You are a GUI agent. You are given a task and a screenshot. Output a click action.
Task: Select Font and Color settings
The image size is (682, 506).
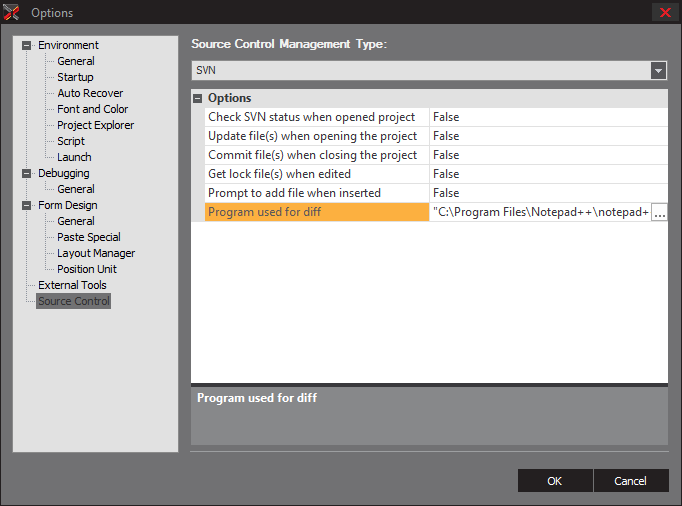point(92,109)
